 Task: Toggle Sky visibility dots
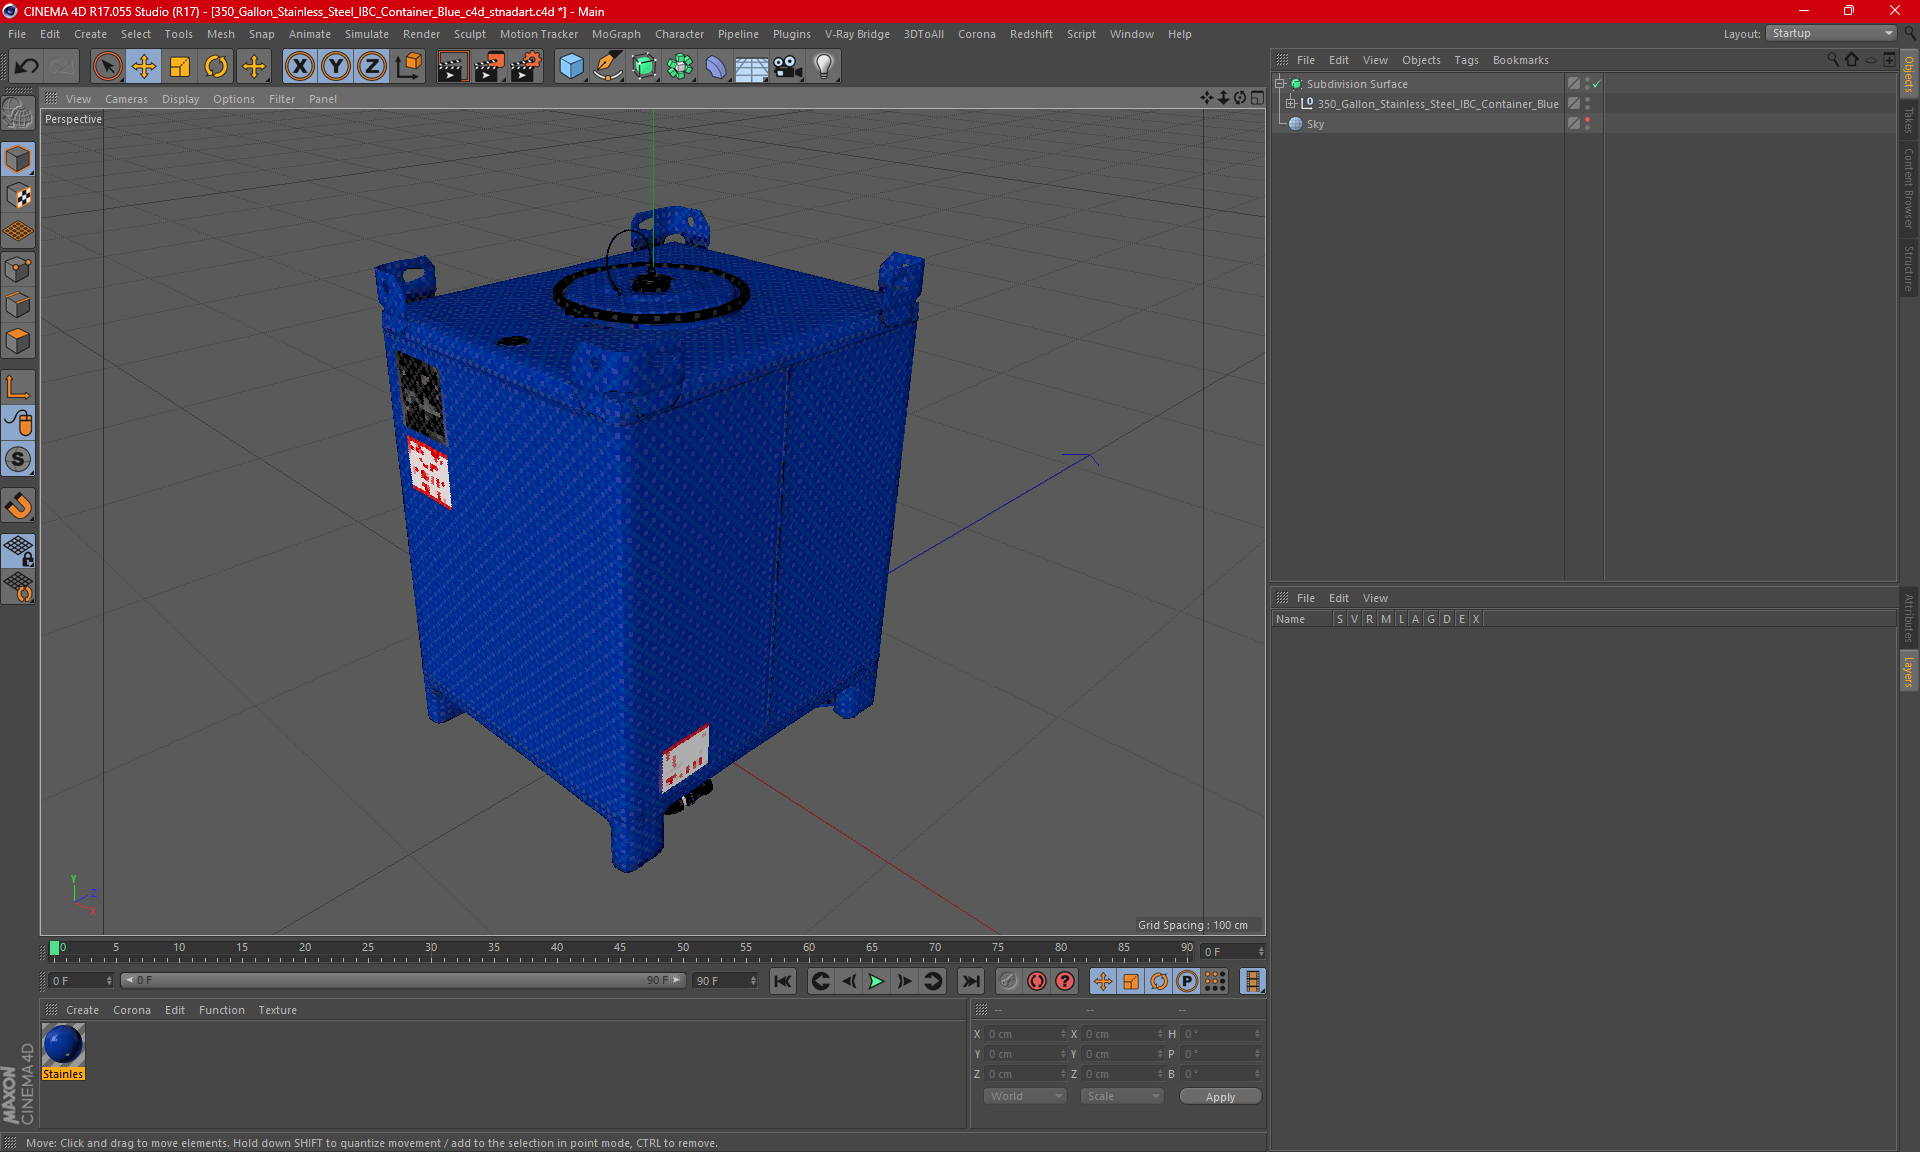pyautogui.click(x=1587, y=124)
